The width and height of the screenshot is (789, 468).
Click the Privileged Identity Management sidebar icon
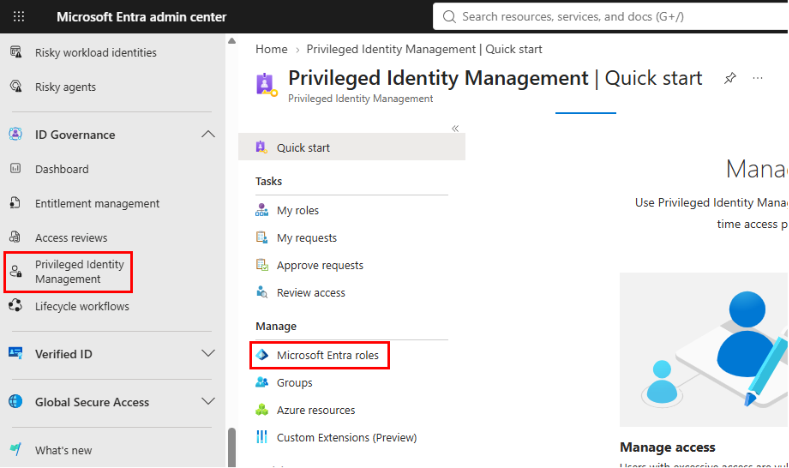(x=16, y=272)
